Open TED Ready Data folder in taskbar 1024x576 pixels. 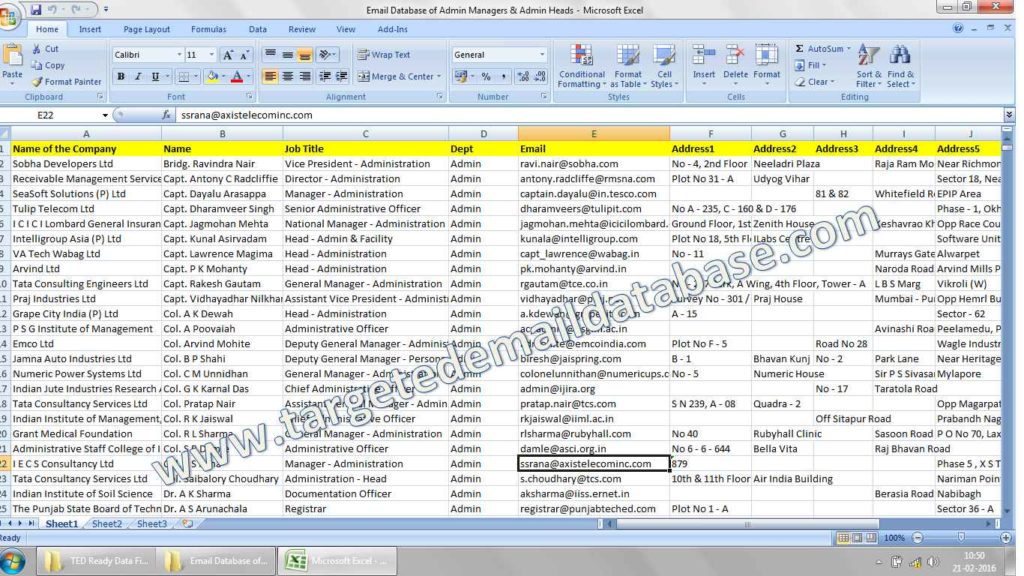click(x=97, y=560)
